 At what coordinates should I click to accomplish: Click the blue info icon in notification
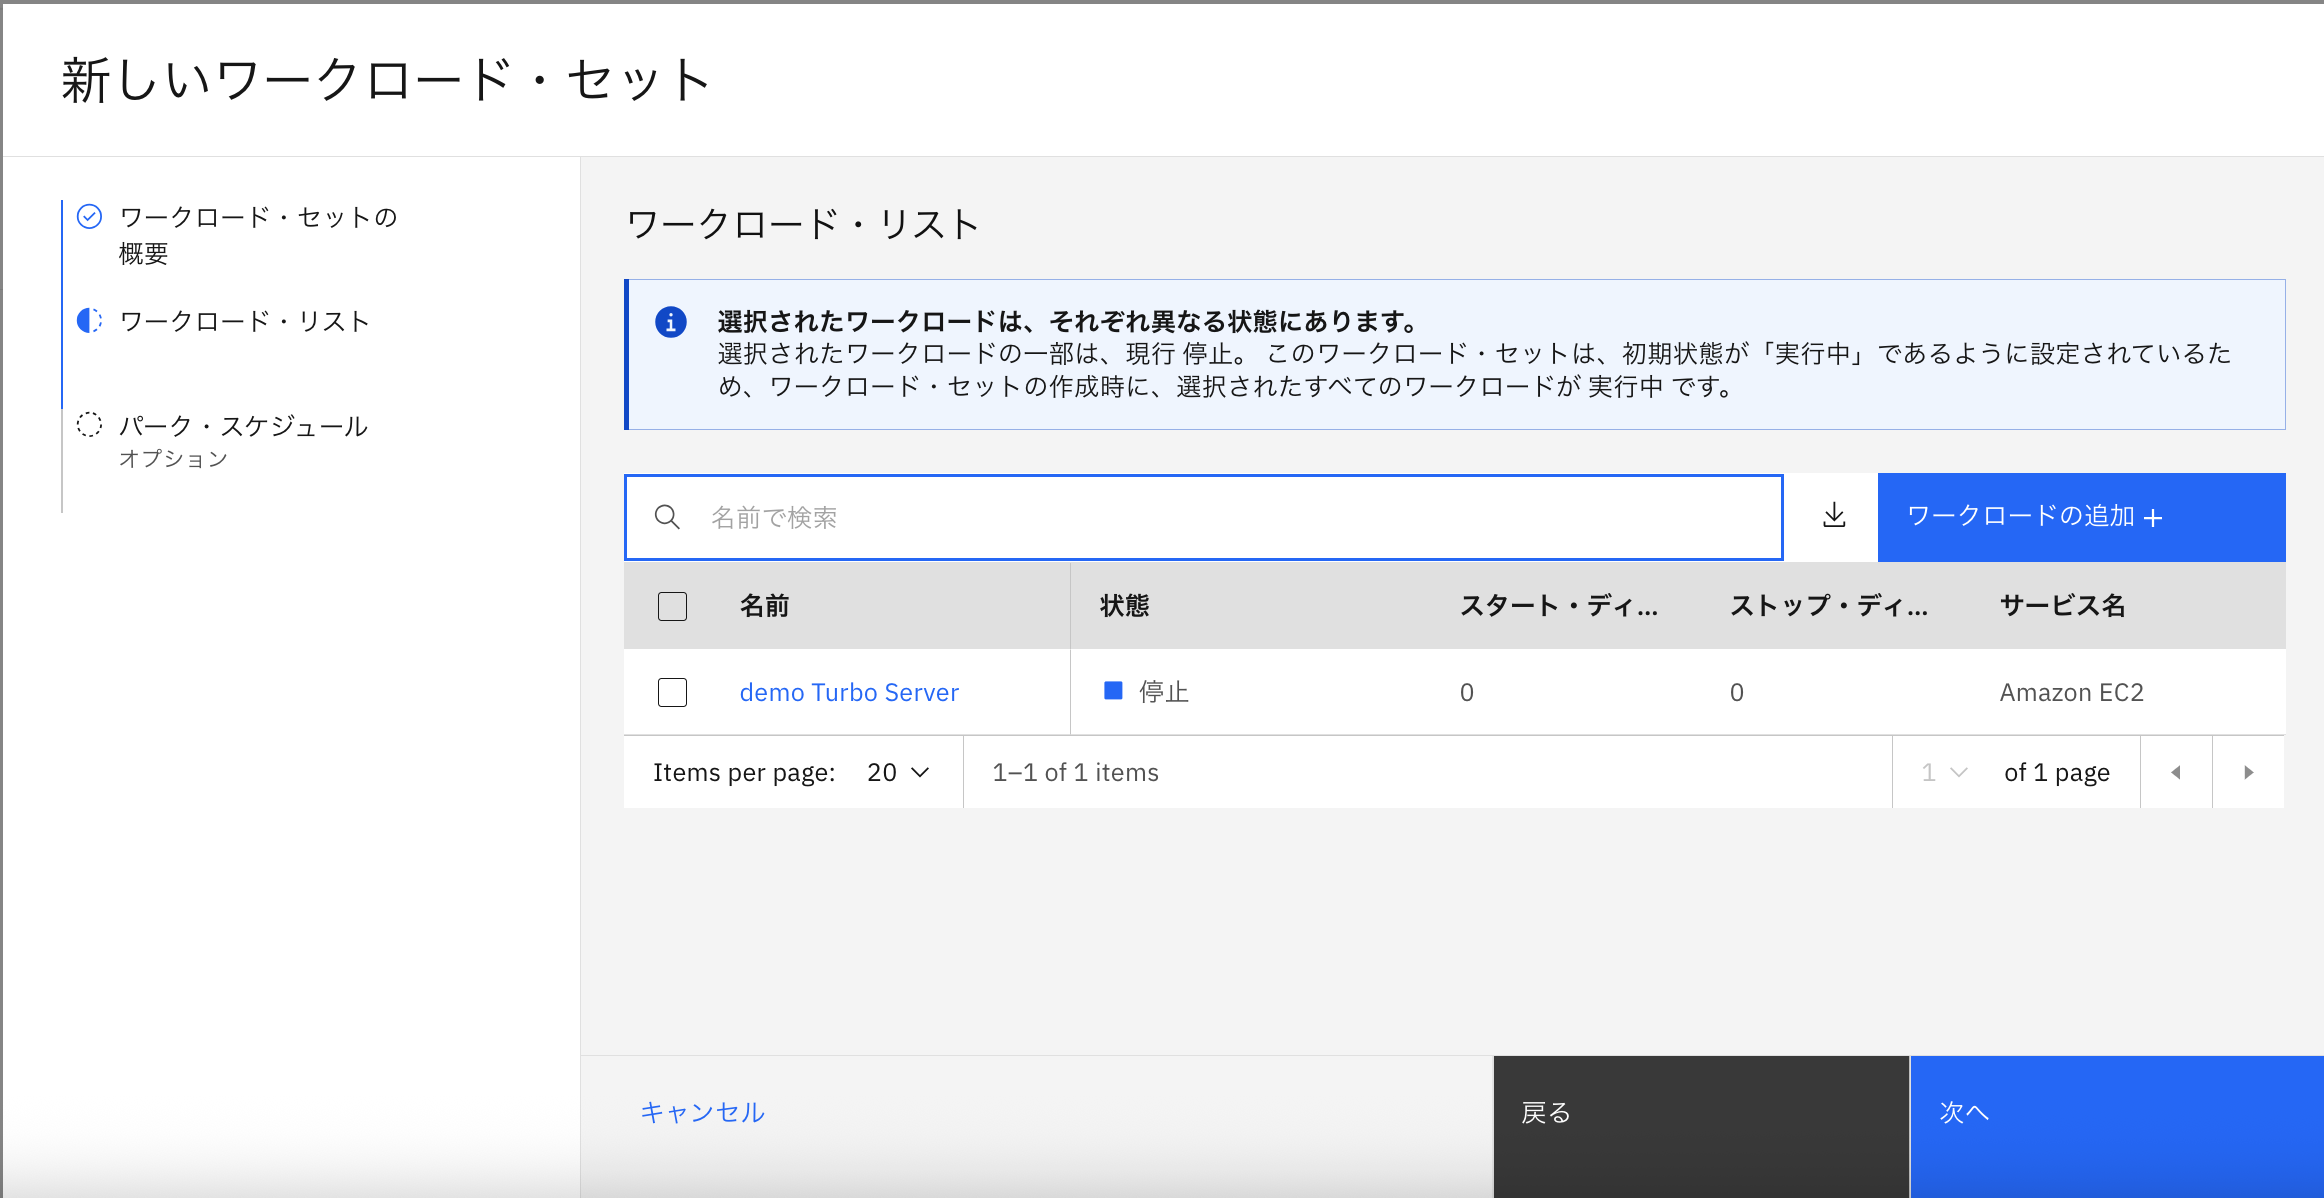point(670,322)
